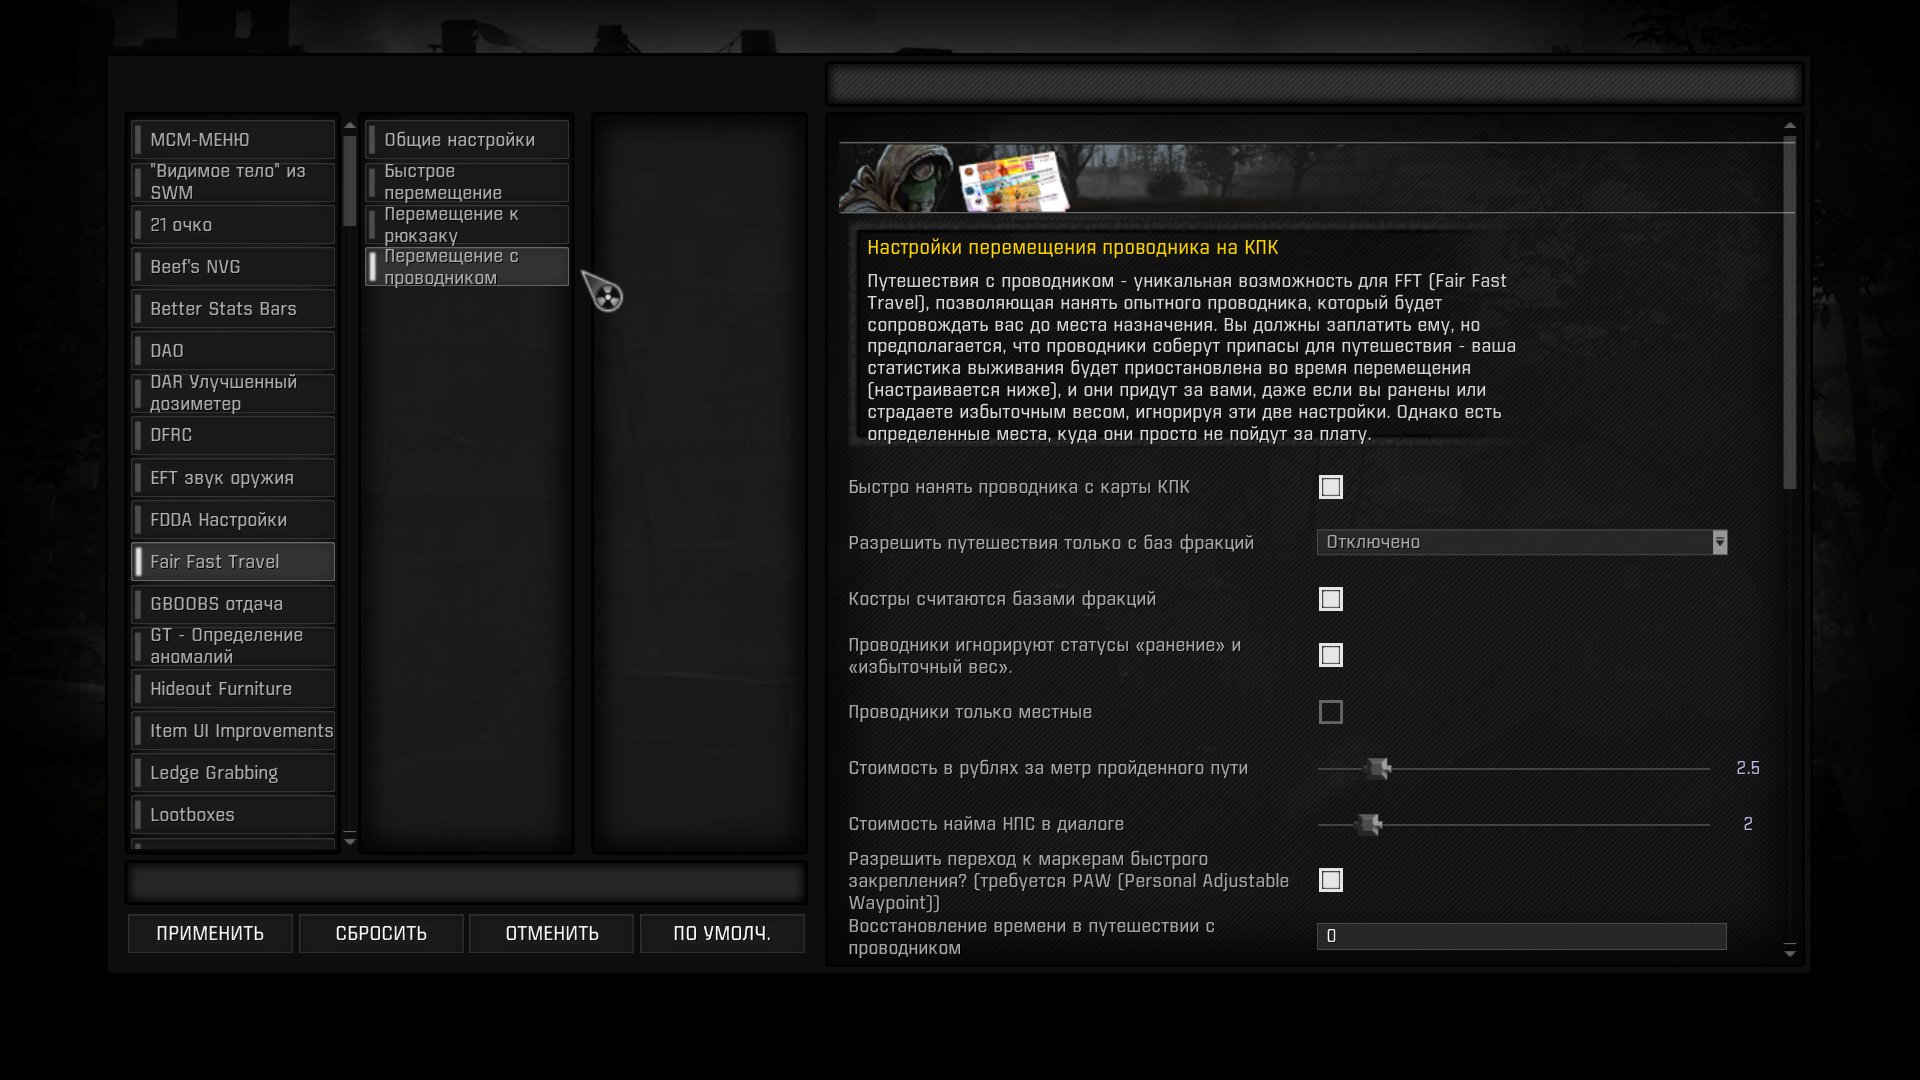
Task: Open "Перемещение к рюкзаку" settings
Action: [x=467, y=225]
